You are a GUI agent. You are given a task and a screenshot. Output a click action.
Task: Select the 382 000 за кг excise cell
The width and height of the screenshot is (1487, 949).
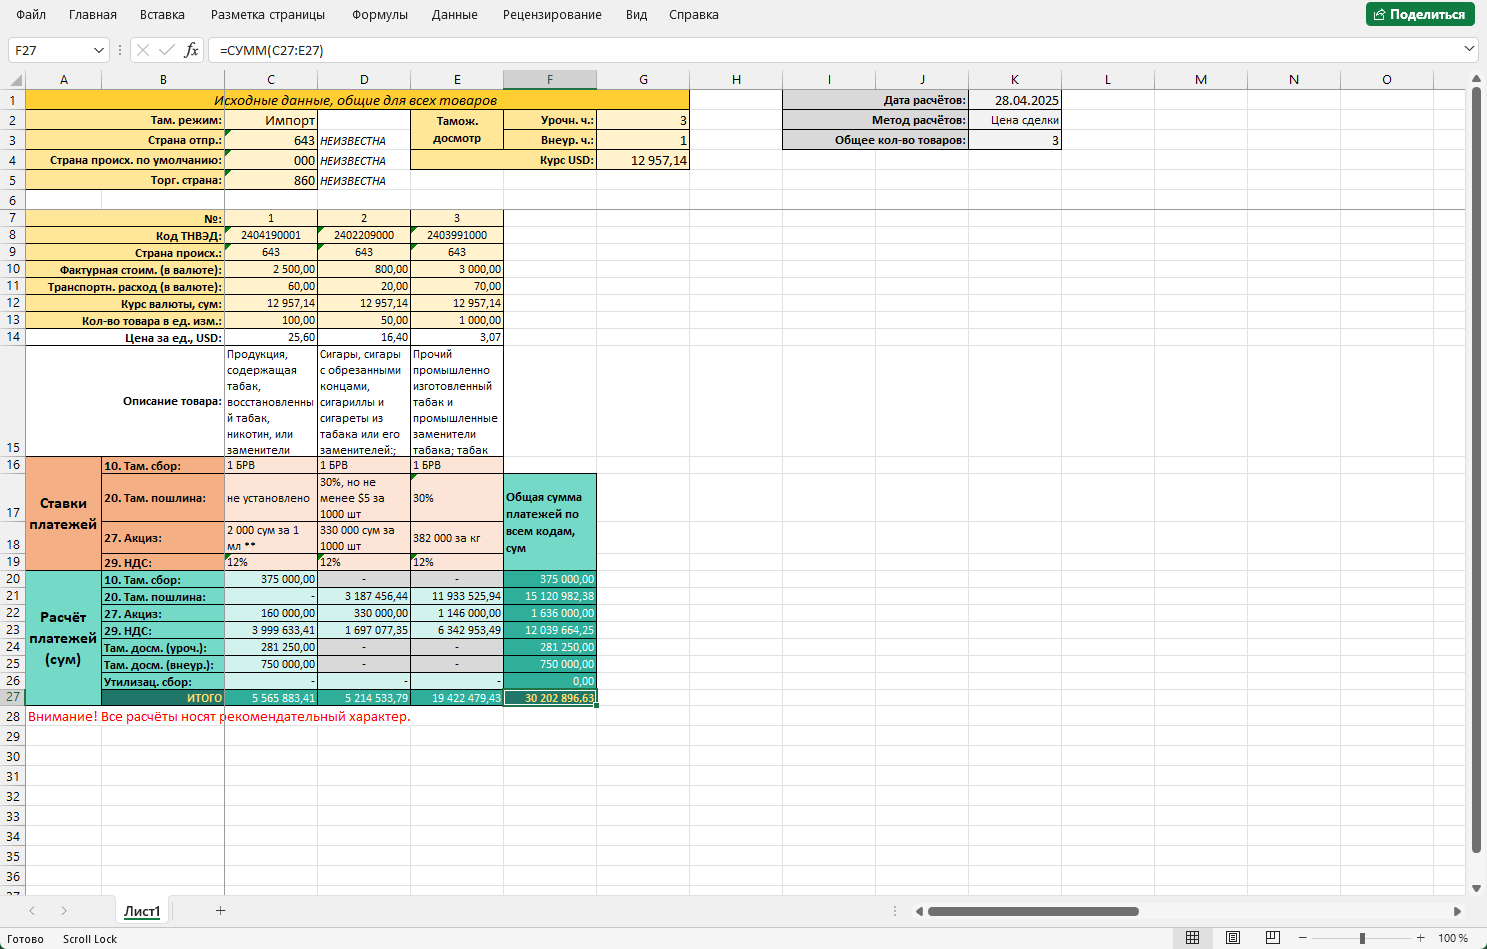457,538
